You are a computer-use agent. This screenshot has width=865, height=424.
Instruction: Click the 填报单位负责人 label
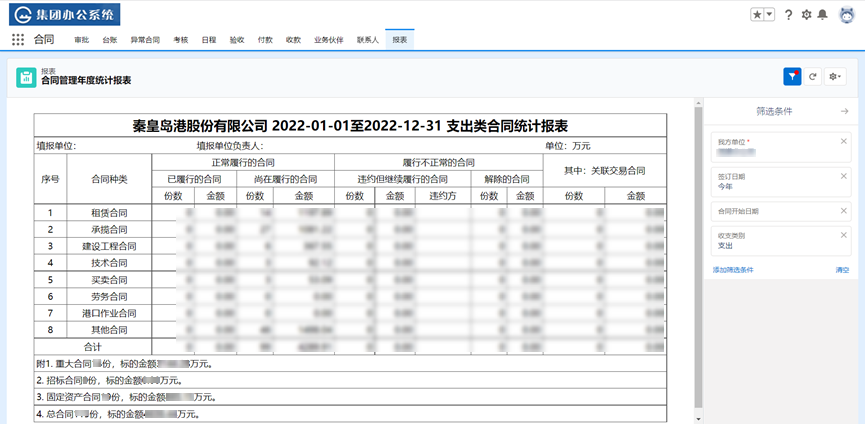230,146
